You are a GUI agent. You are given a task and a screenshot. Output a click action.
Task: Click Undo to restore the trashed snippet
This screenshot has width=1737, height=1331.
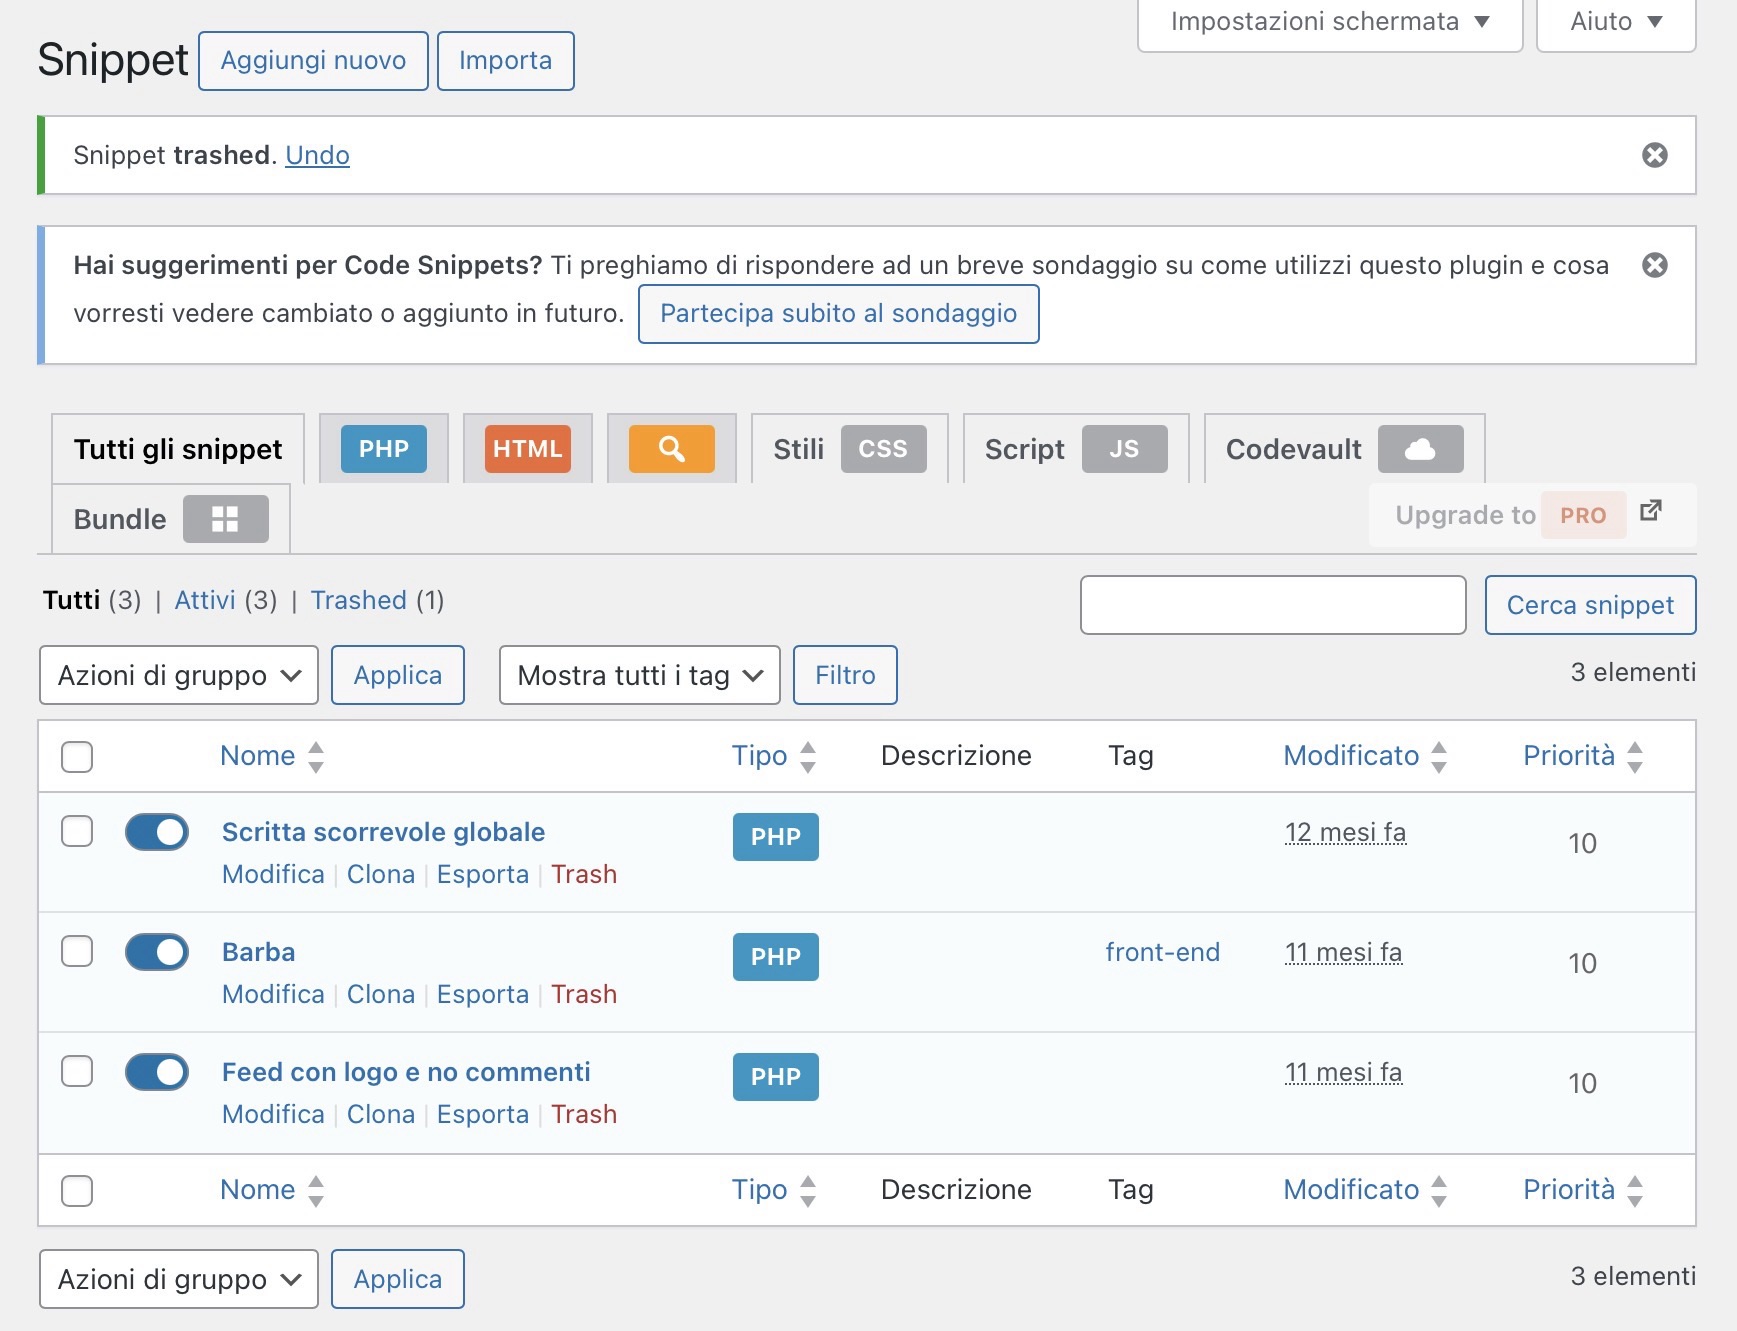(x=317, y=155)
